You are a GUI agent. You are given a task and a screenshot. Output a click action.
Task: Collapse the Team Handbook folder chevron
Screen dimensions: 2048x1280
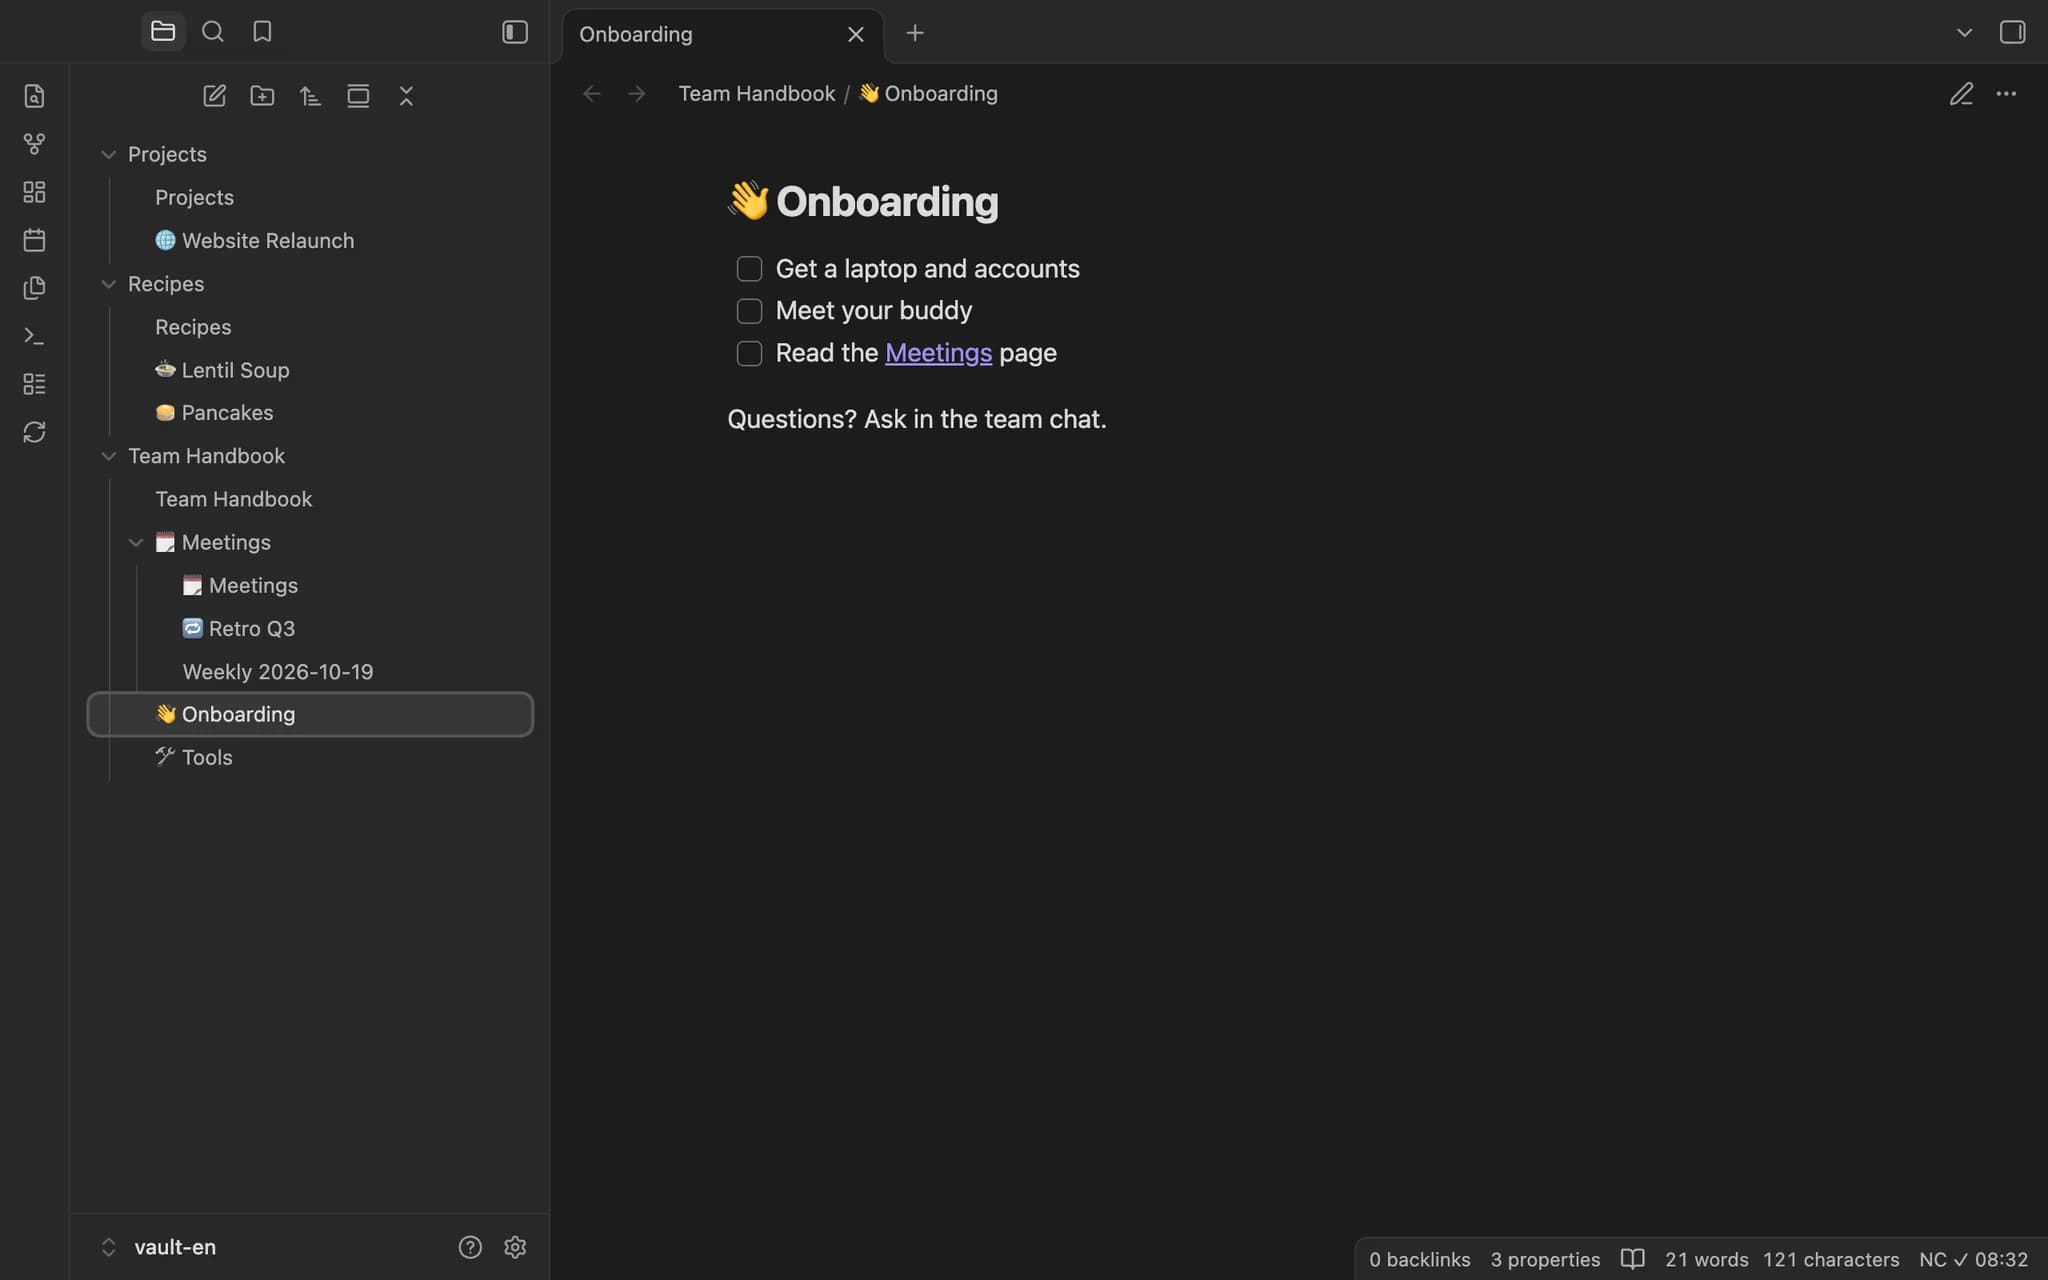(x=109, y=456)
